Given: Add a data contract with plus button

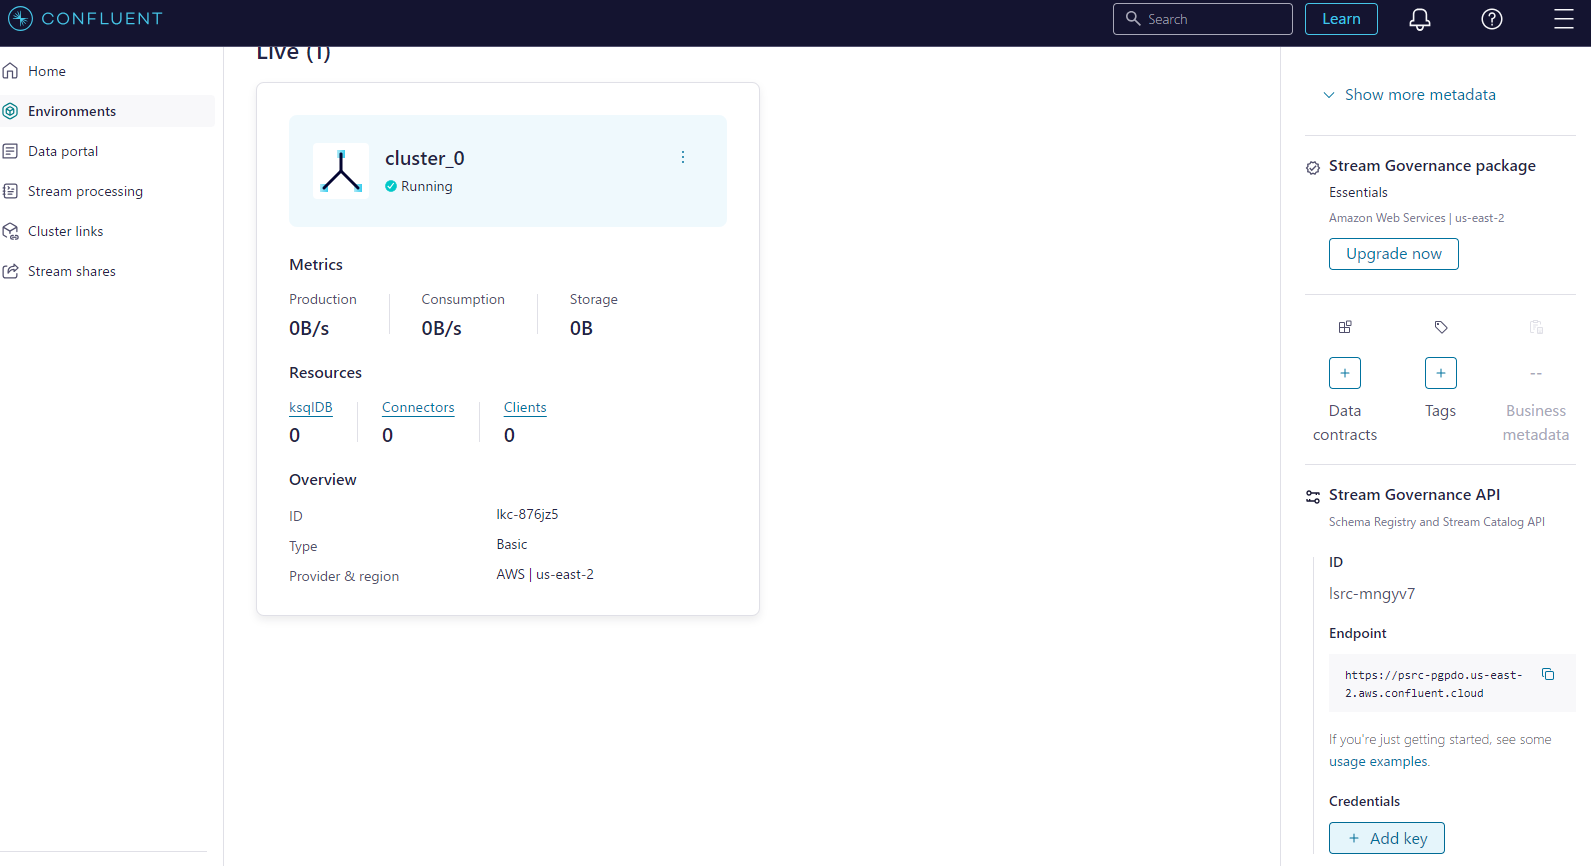Looking at the screenshot, I should click(x=1345, y=373).
